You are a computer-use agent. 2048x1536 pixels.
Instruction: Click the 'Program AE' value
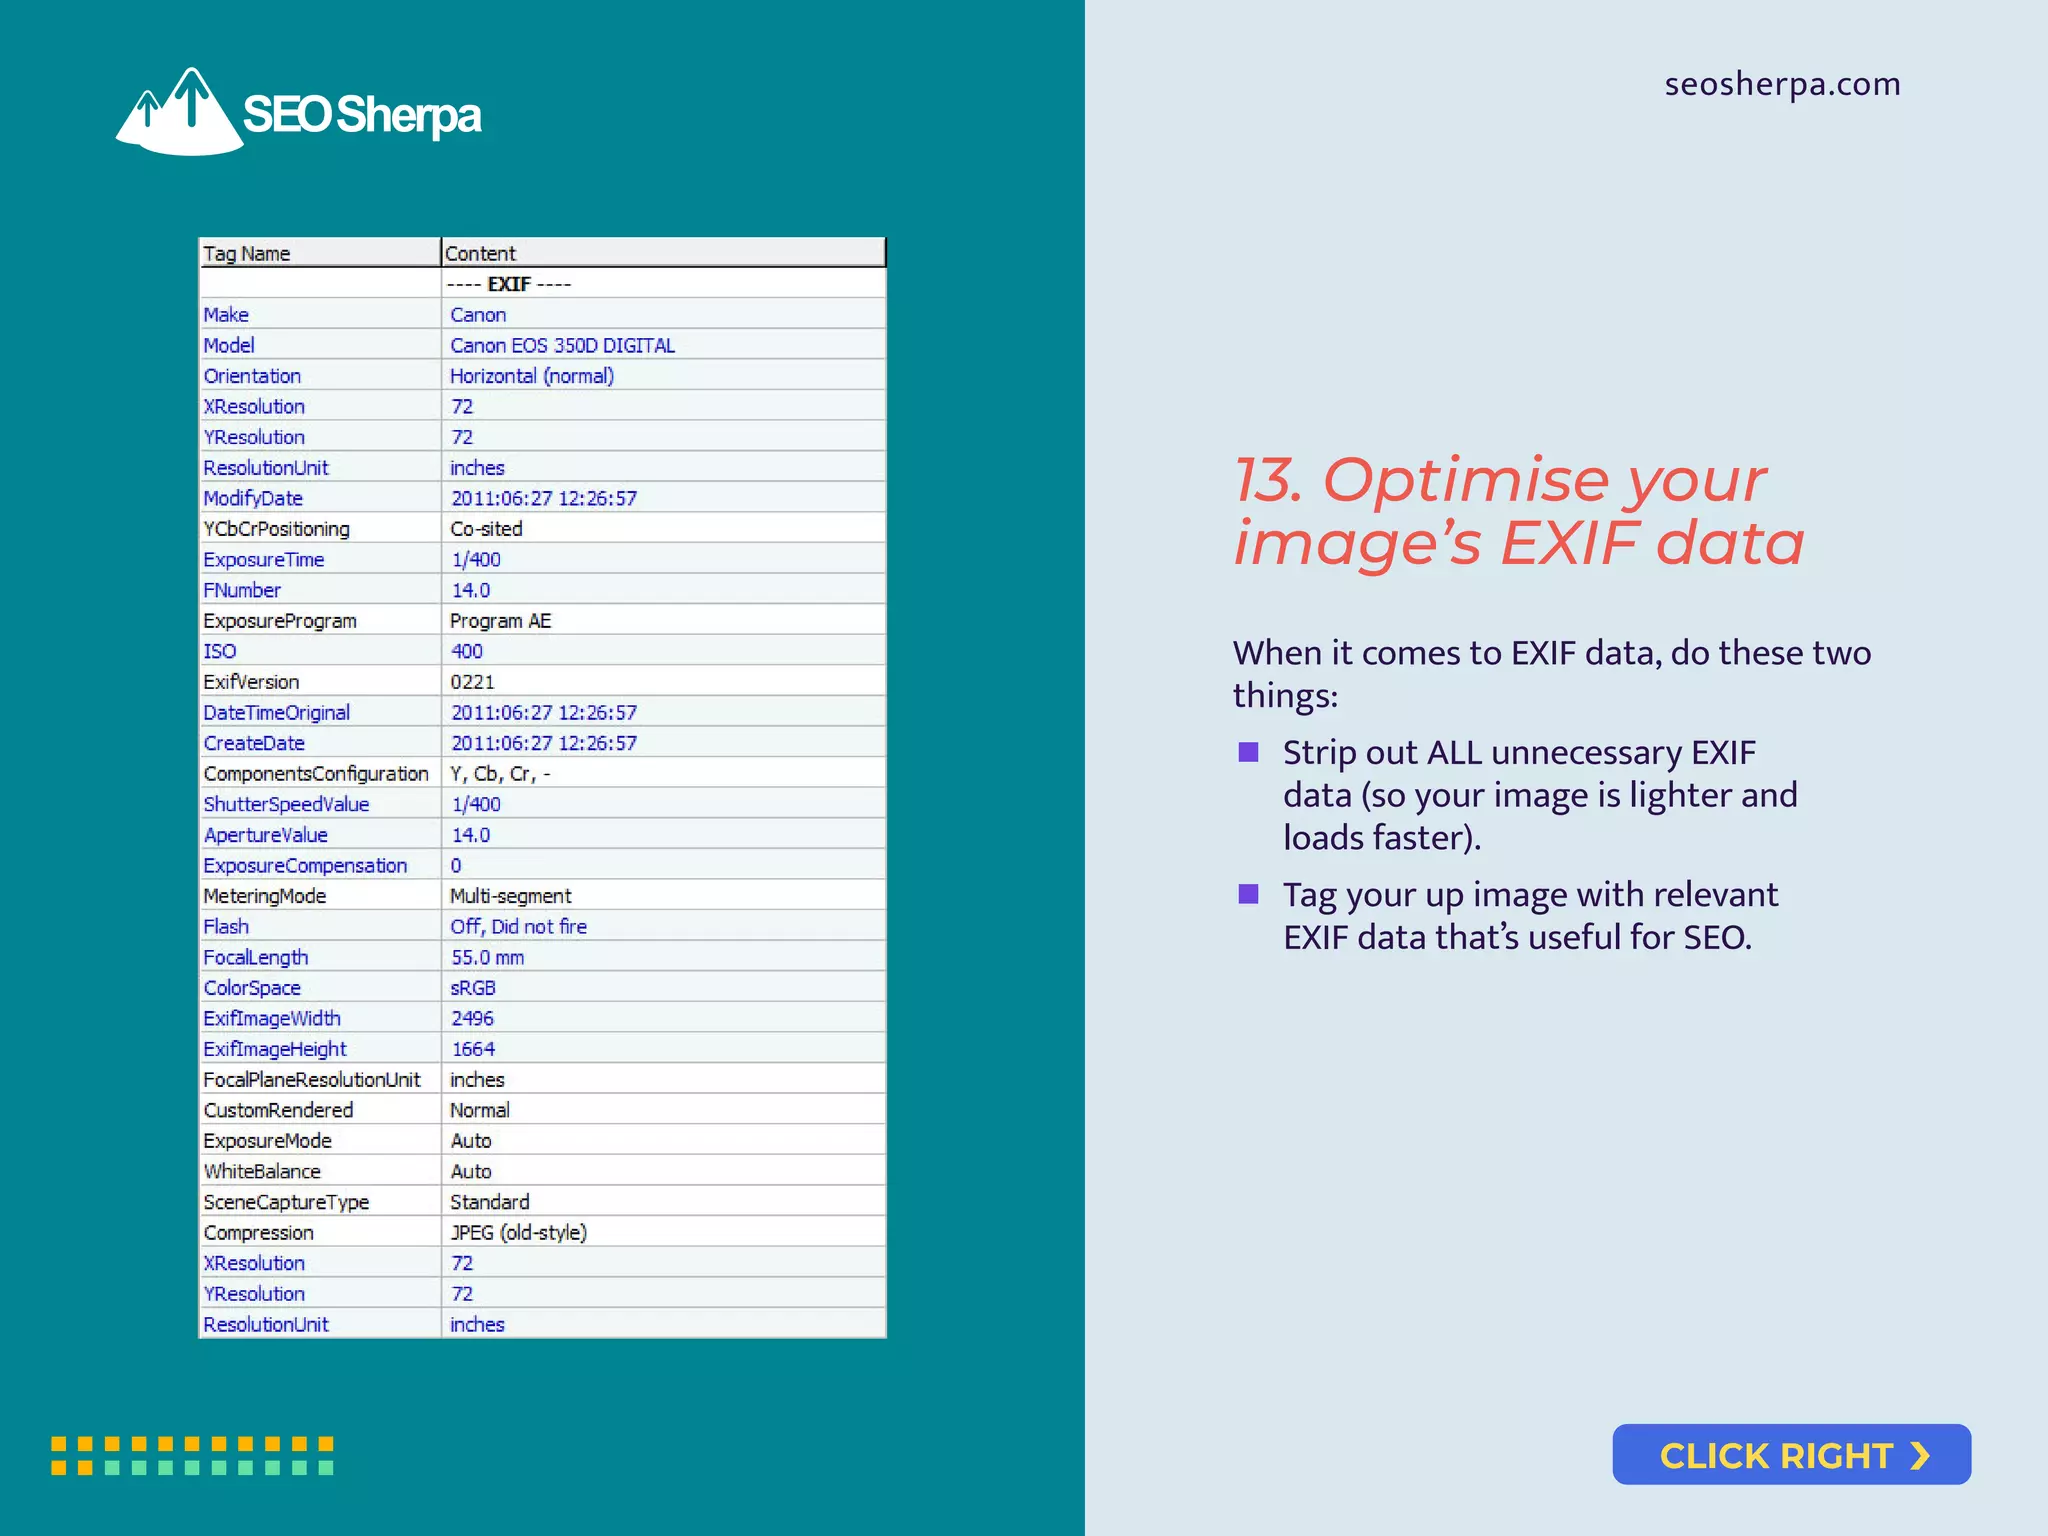tap(500, 621)
